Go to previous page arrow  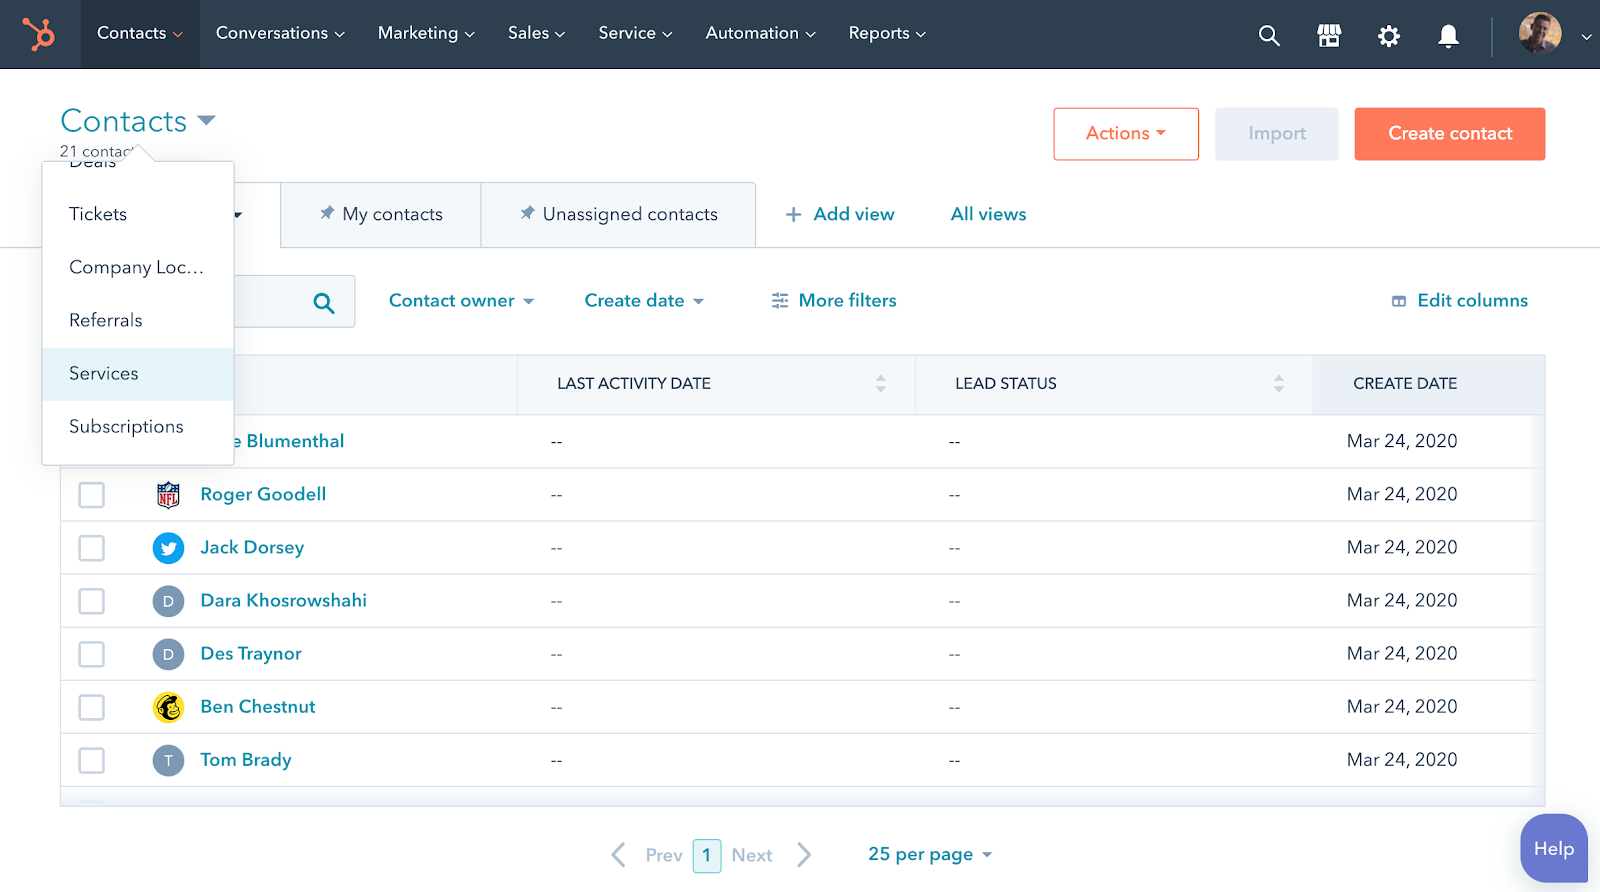pyautogui.click(x=619, y=855)
